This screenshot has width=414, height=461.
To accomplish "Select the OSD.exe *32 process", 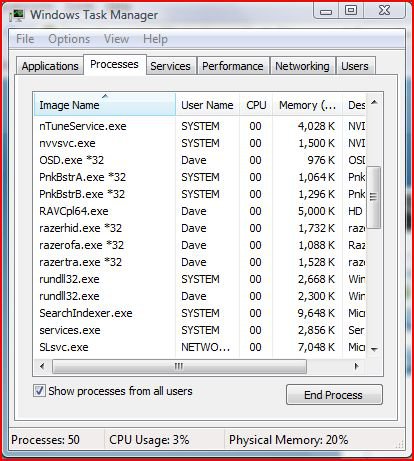I will 200,160.
